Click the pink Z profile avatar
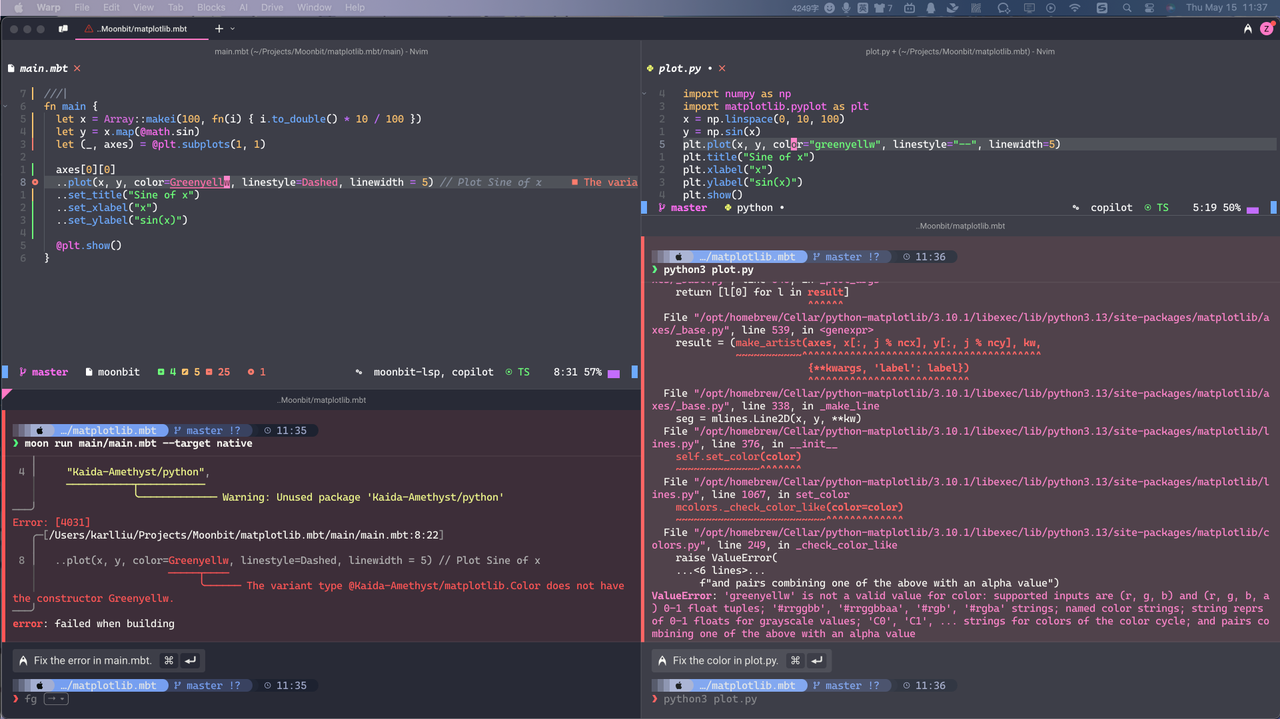 coord(1267,29)
